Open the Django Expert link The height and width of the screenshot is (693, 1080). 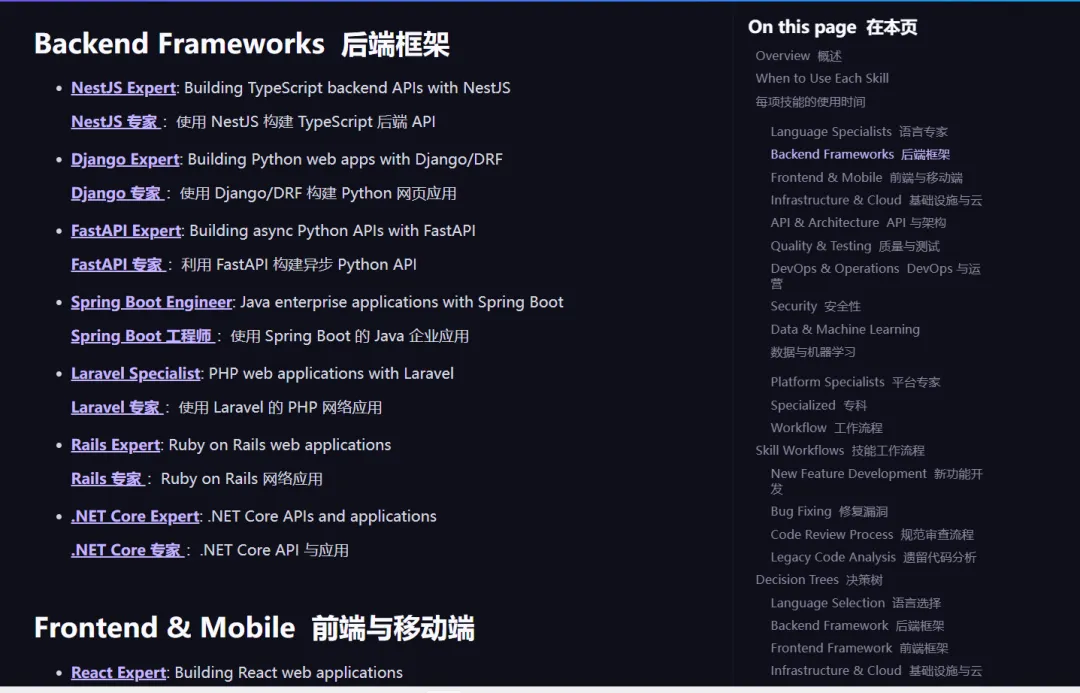coord(125,160)
